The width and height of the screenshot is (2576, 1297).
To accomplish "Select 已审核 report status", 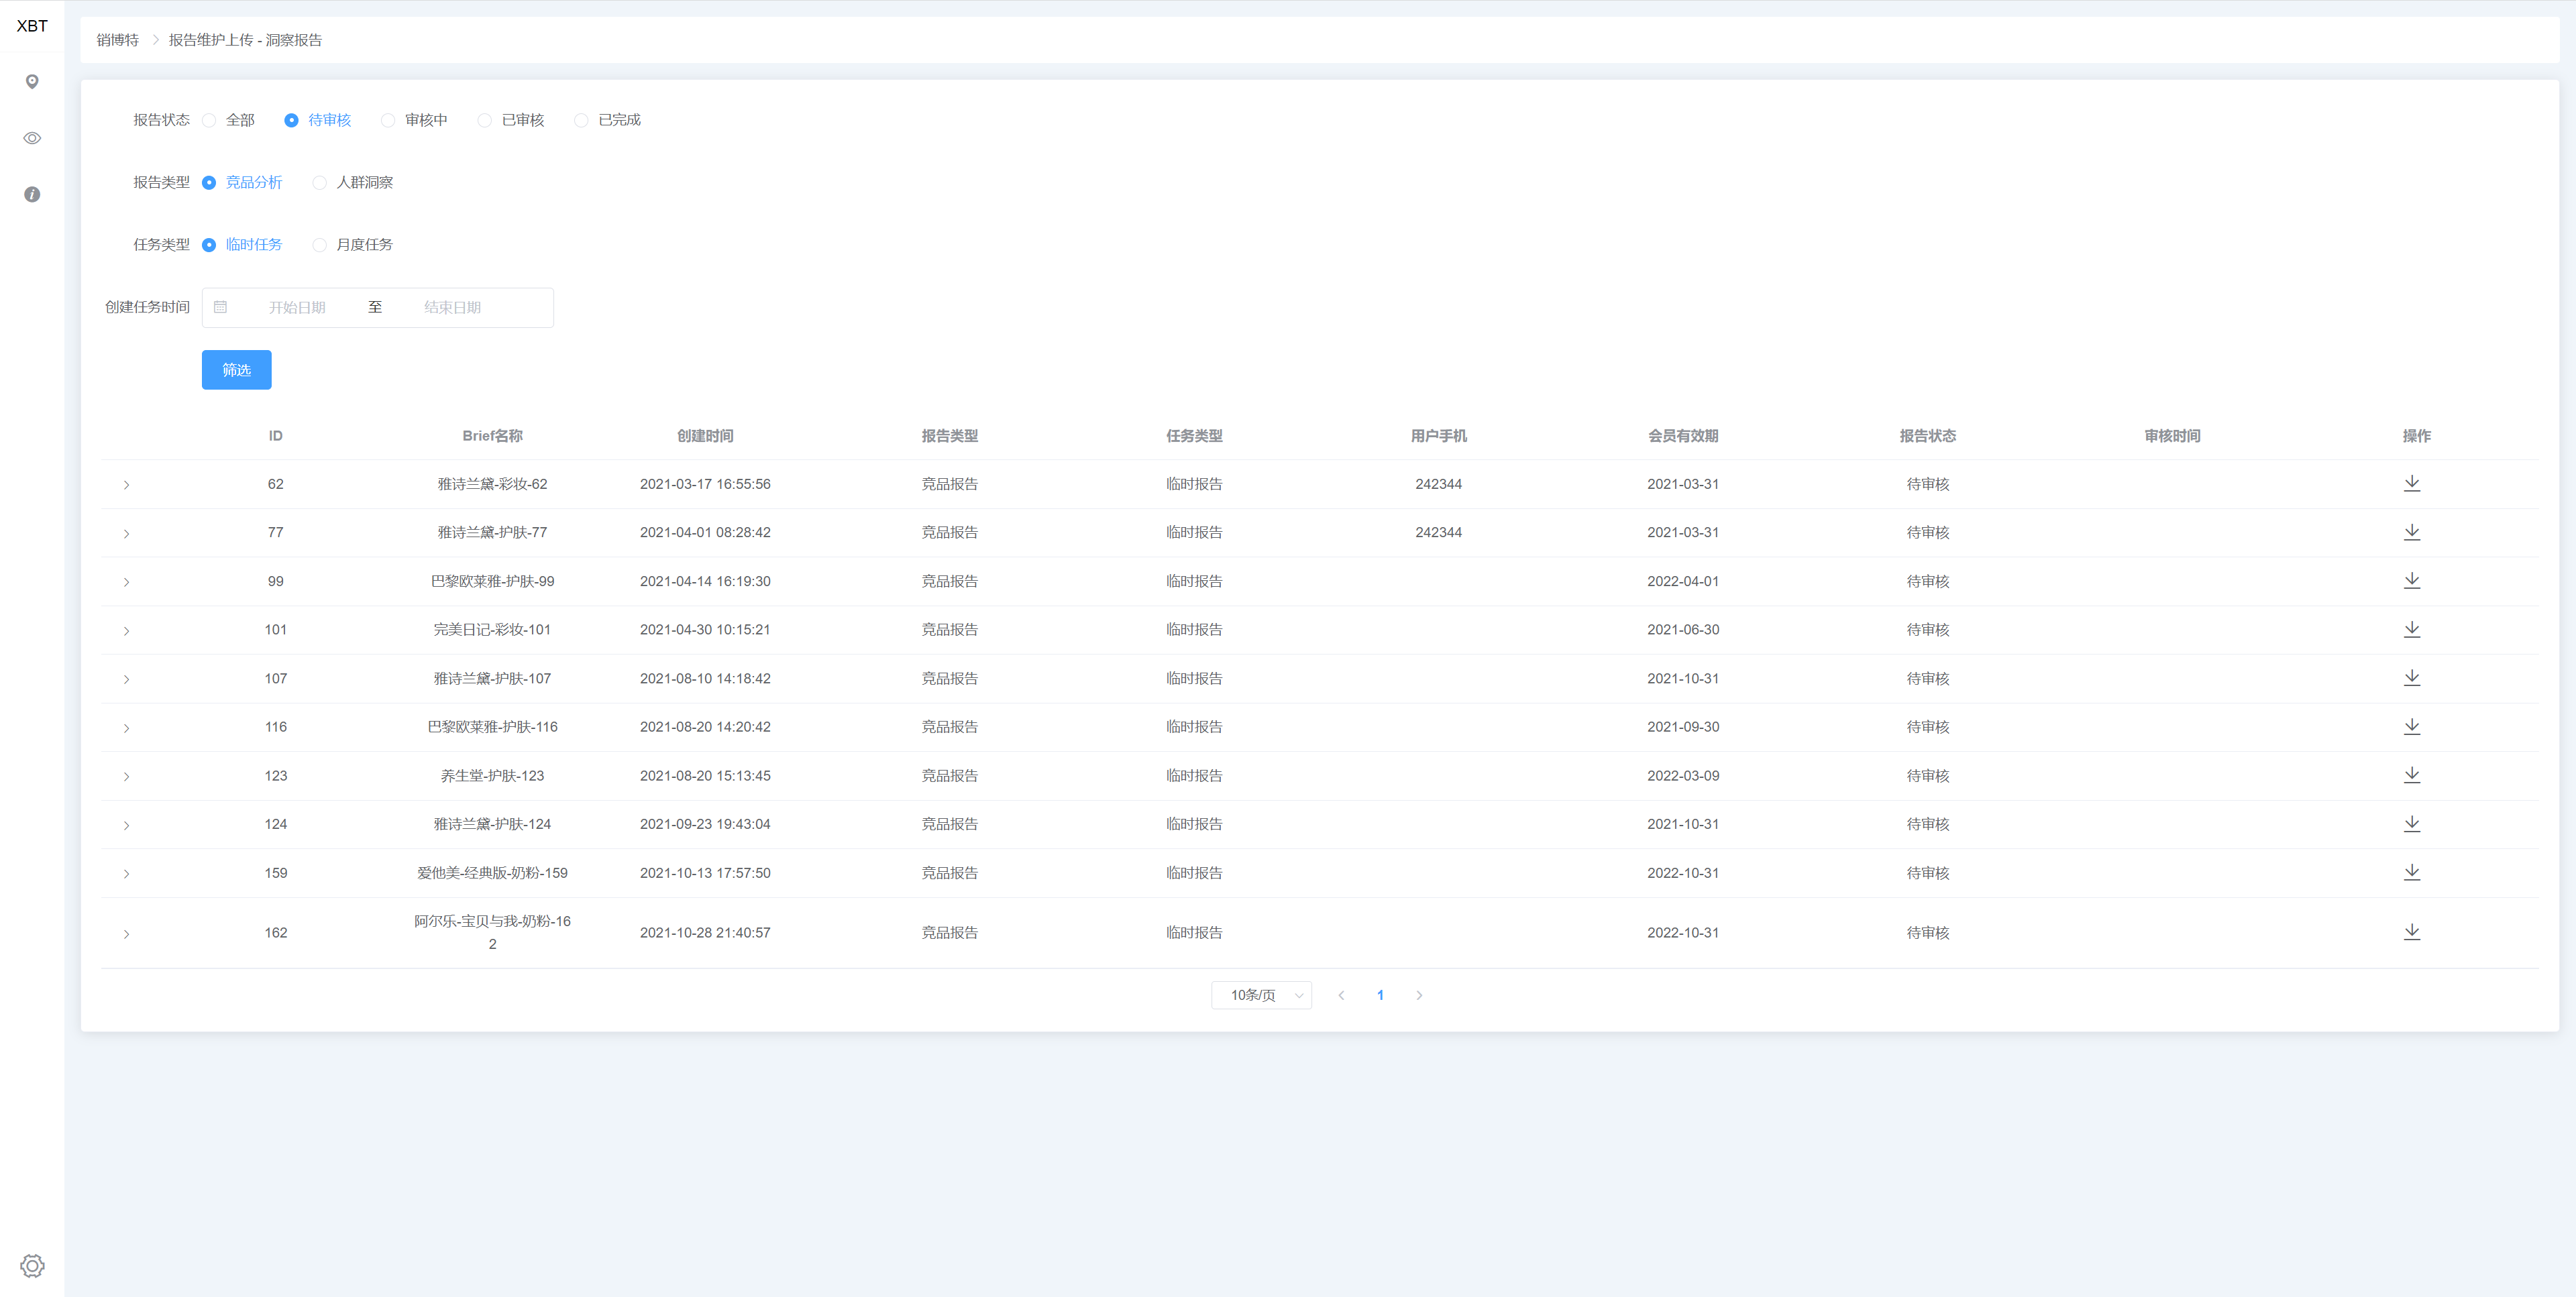I will 511,120.
